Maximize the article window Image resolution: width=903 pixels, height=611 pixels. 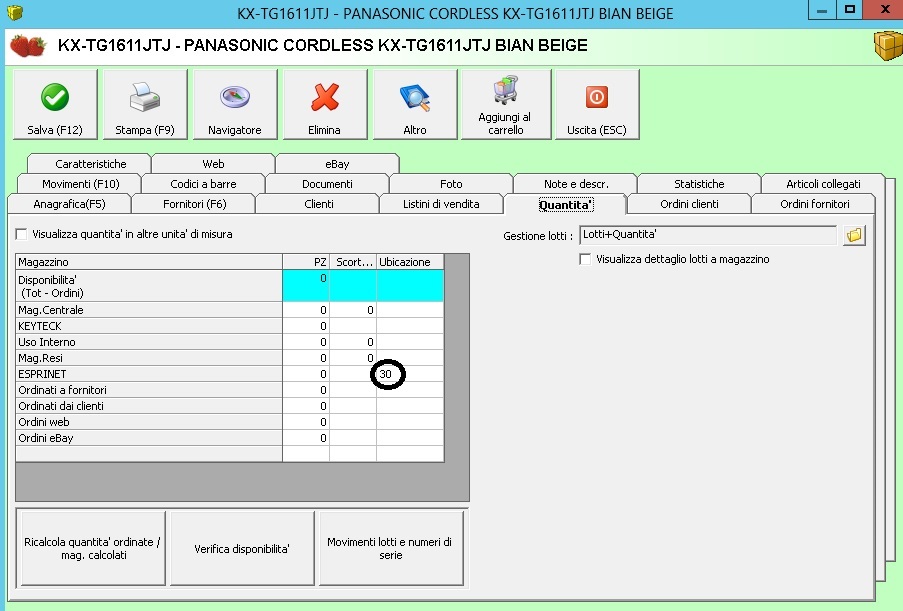coord(849,10)
